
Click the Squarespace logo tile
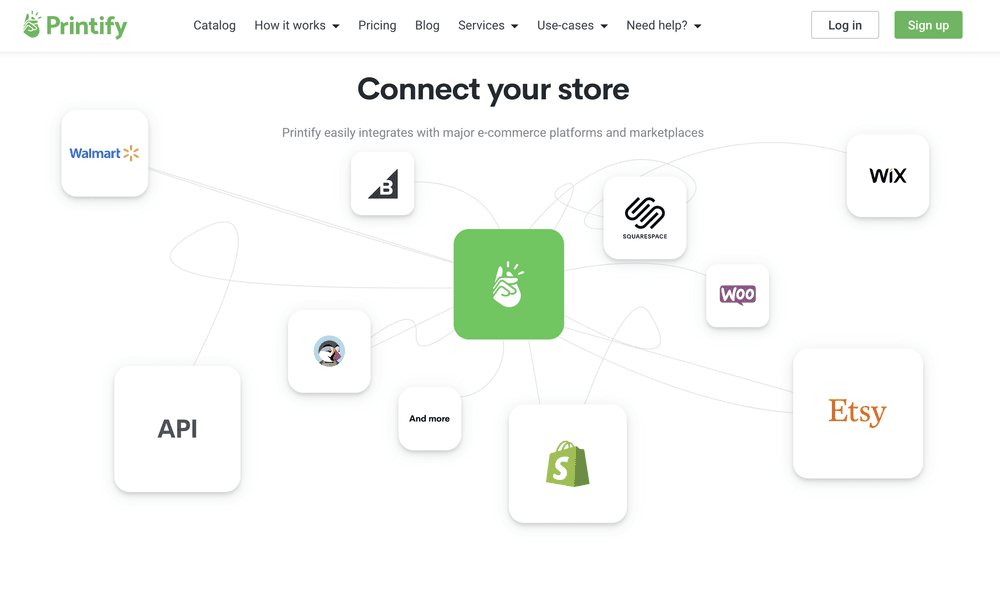pos(645,218)
